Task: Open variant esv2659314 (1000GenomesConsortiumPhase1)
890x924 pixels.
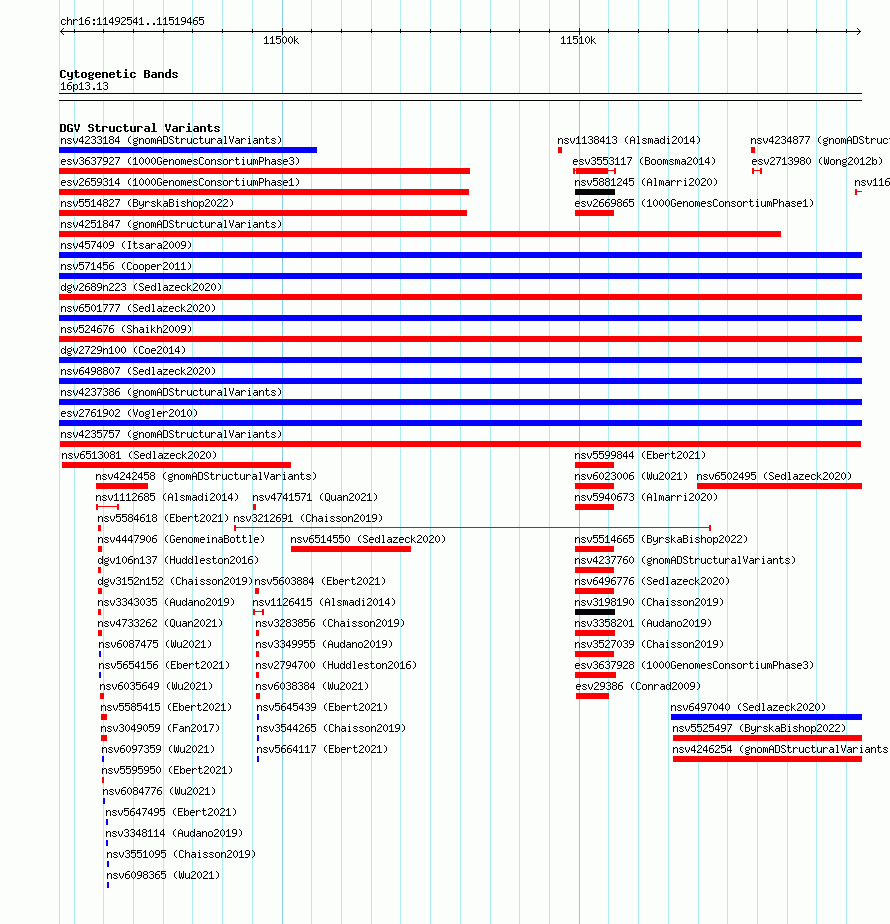Action: pyautogui.click(x=180, y=183)
